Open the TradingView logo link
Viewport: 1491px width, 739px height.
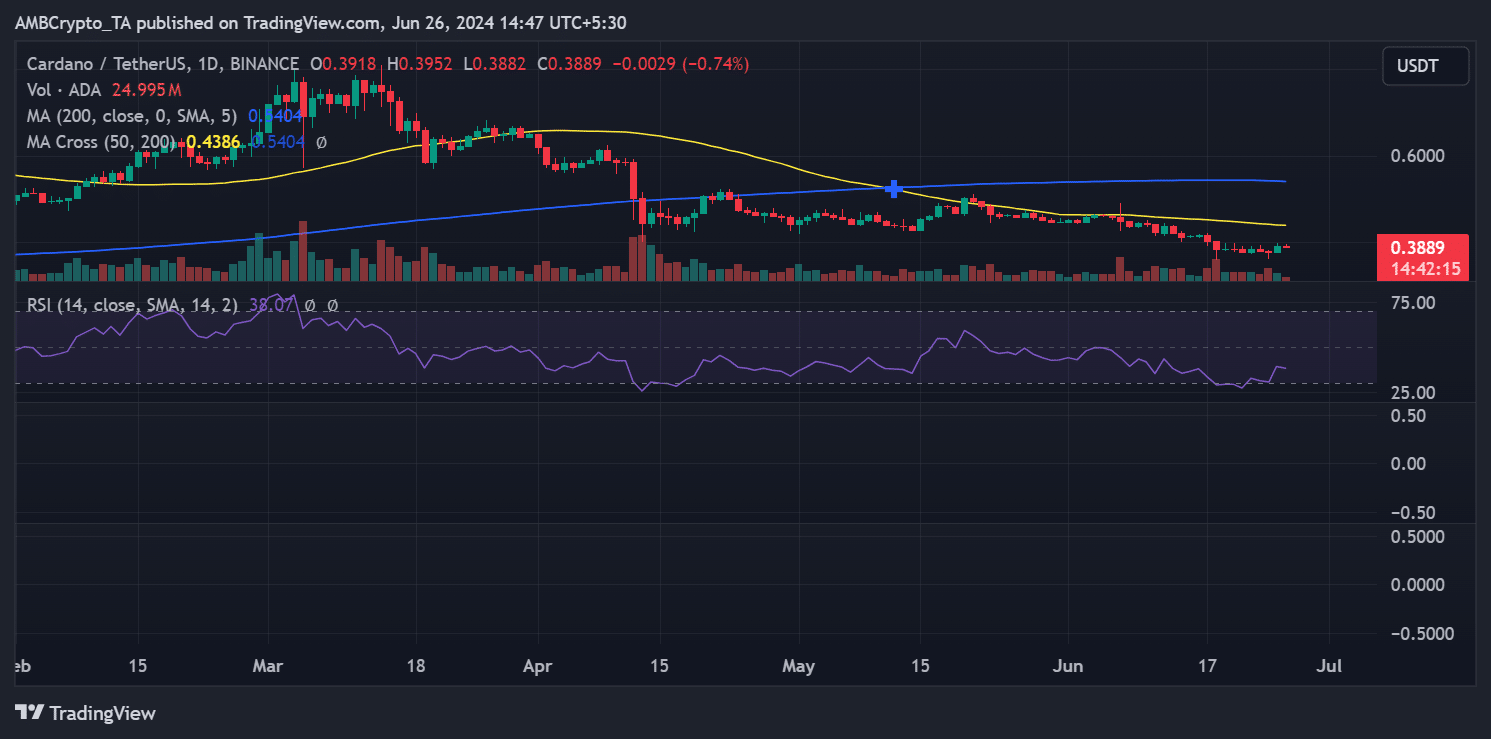[x=86, y=713]
